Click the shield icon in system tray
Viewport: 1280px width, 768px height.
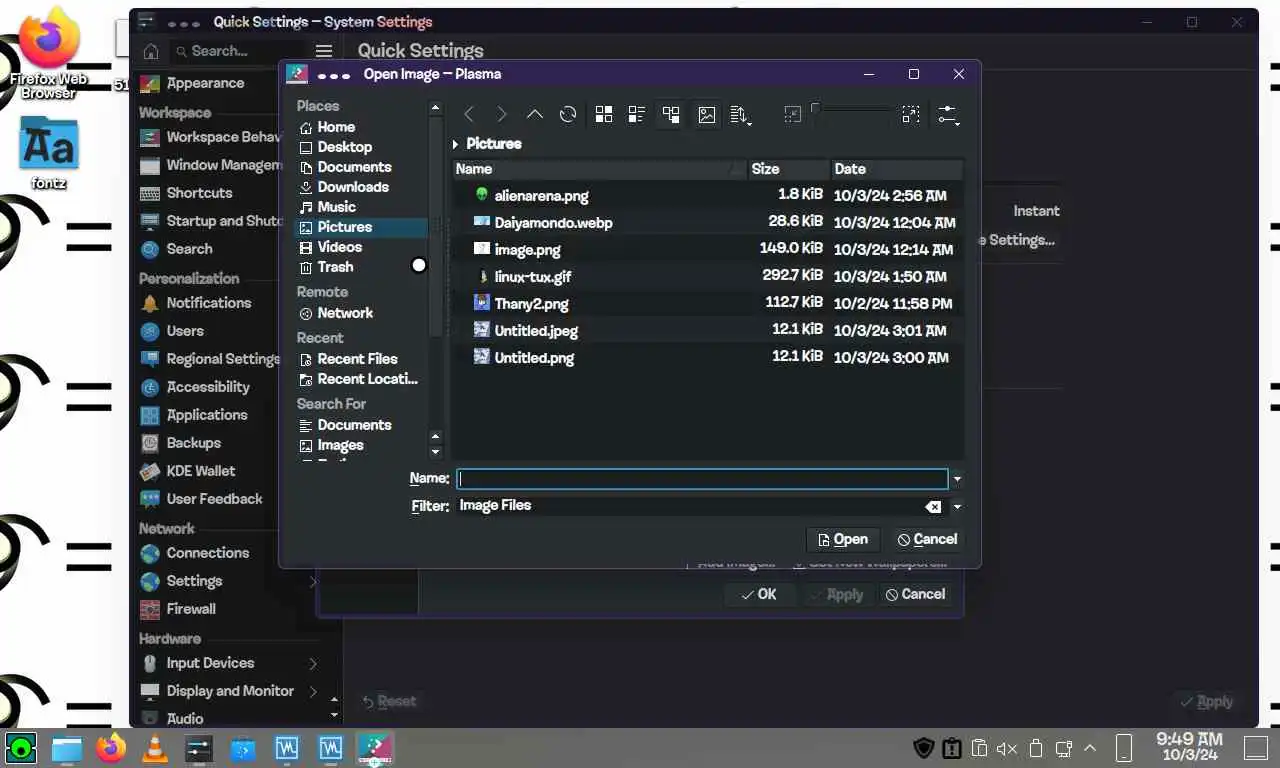(924, 748)
